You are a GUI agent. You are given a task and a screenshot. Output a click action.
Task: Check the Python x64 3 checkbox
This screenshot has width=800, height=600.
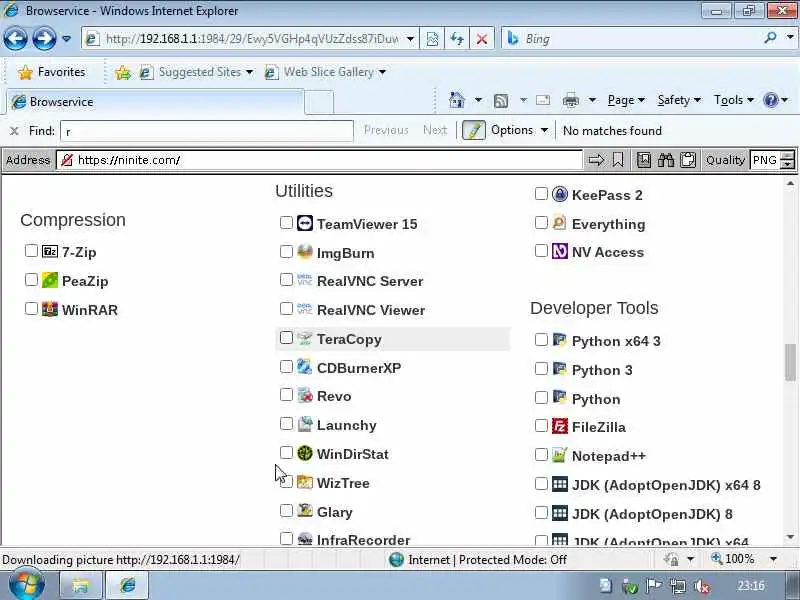[x=541, y=340]
